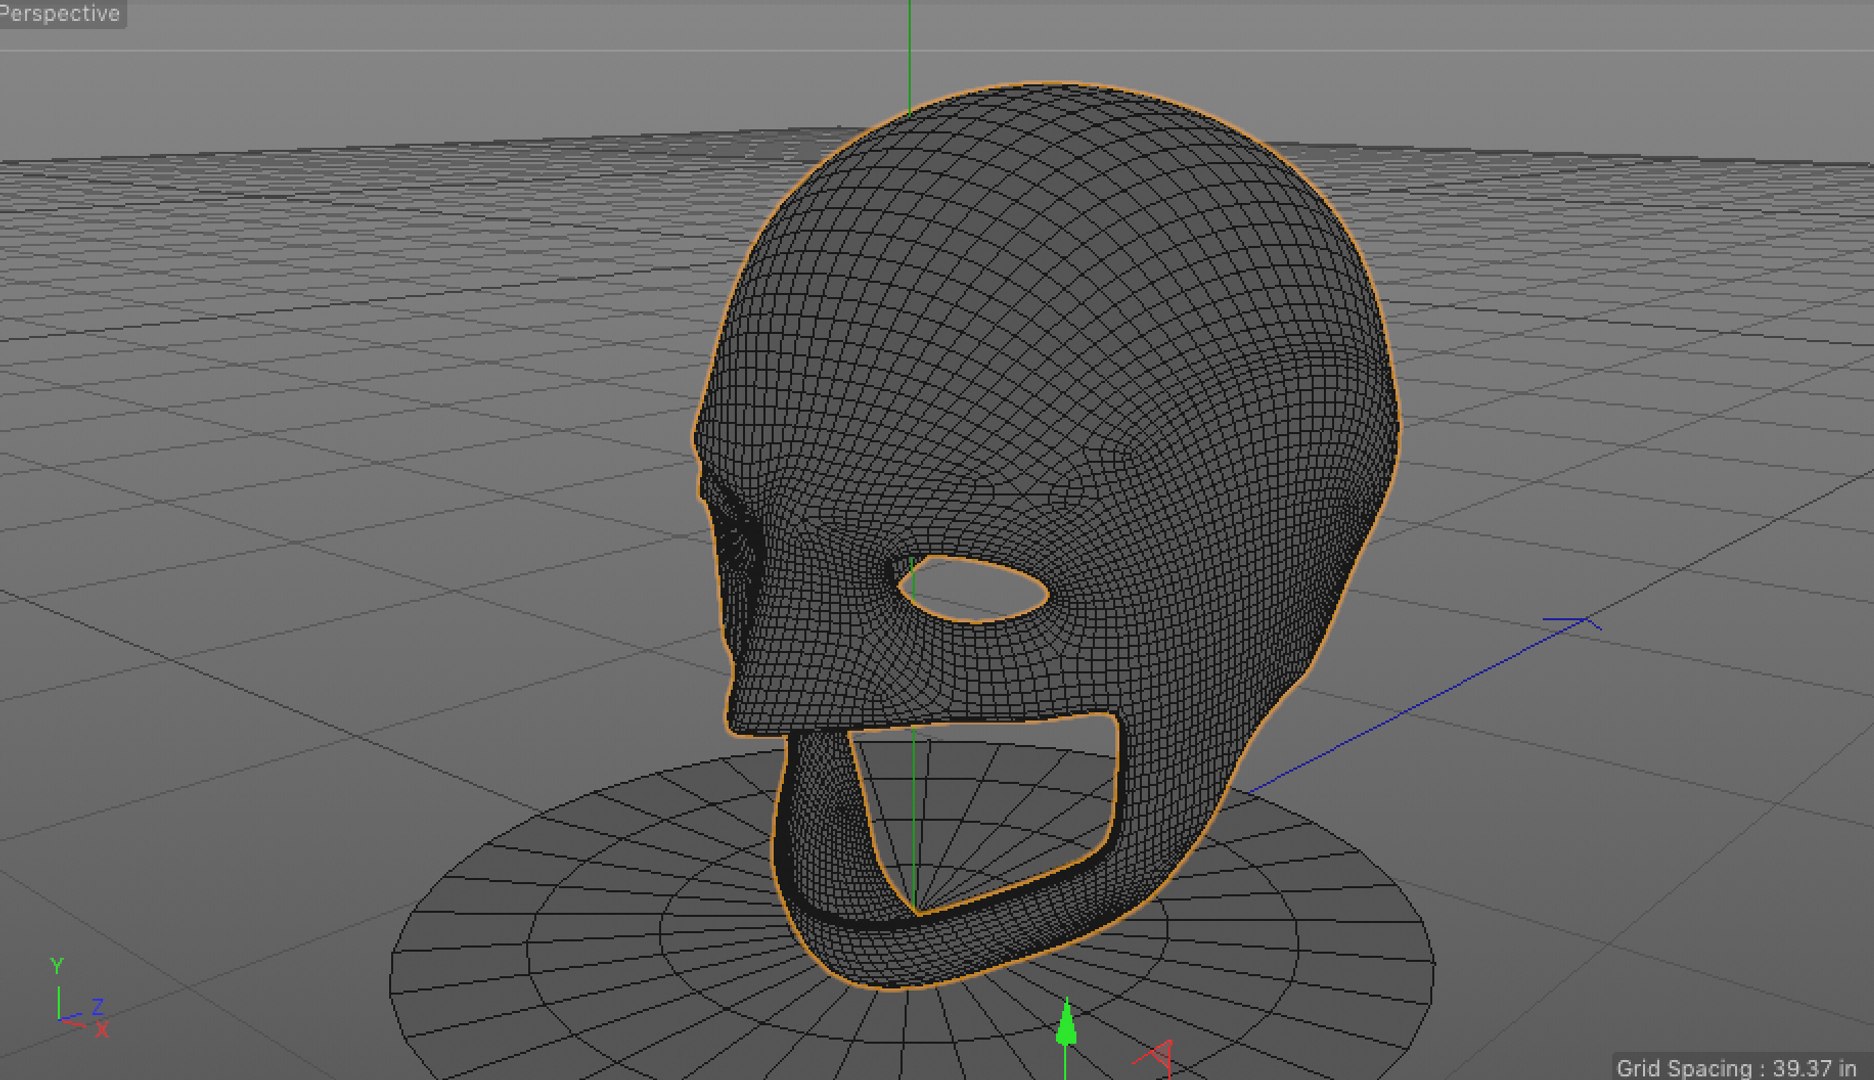Click the green Y-axis arrow handle

pos(1066,1023)
